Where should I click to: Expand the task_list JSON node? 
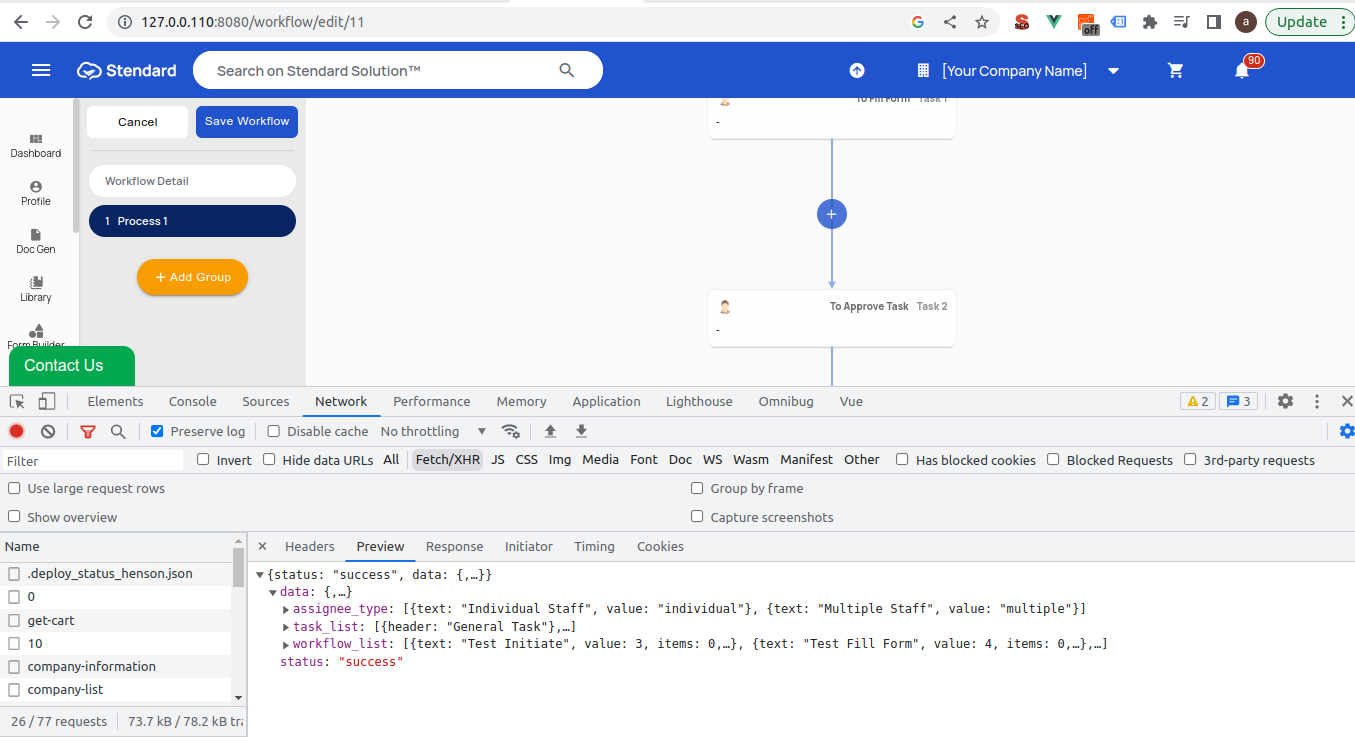[x=285, y=627]
